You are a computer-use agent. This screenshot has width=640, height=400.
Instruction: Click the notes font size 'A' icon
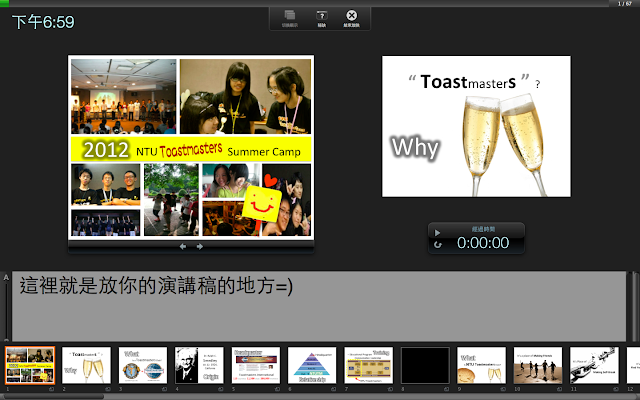(x=6, y=278)
